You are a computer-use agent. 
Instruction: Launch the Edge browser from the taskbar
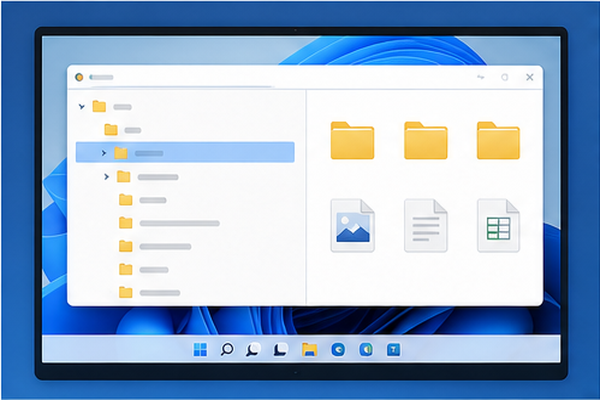(338, 349)
